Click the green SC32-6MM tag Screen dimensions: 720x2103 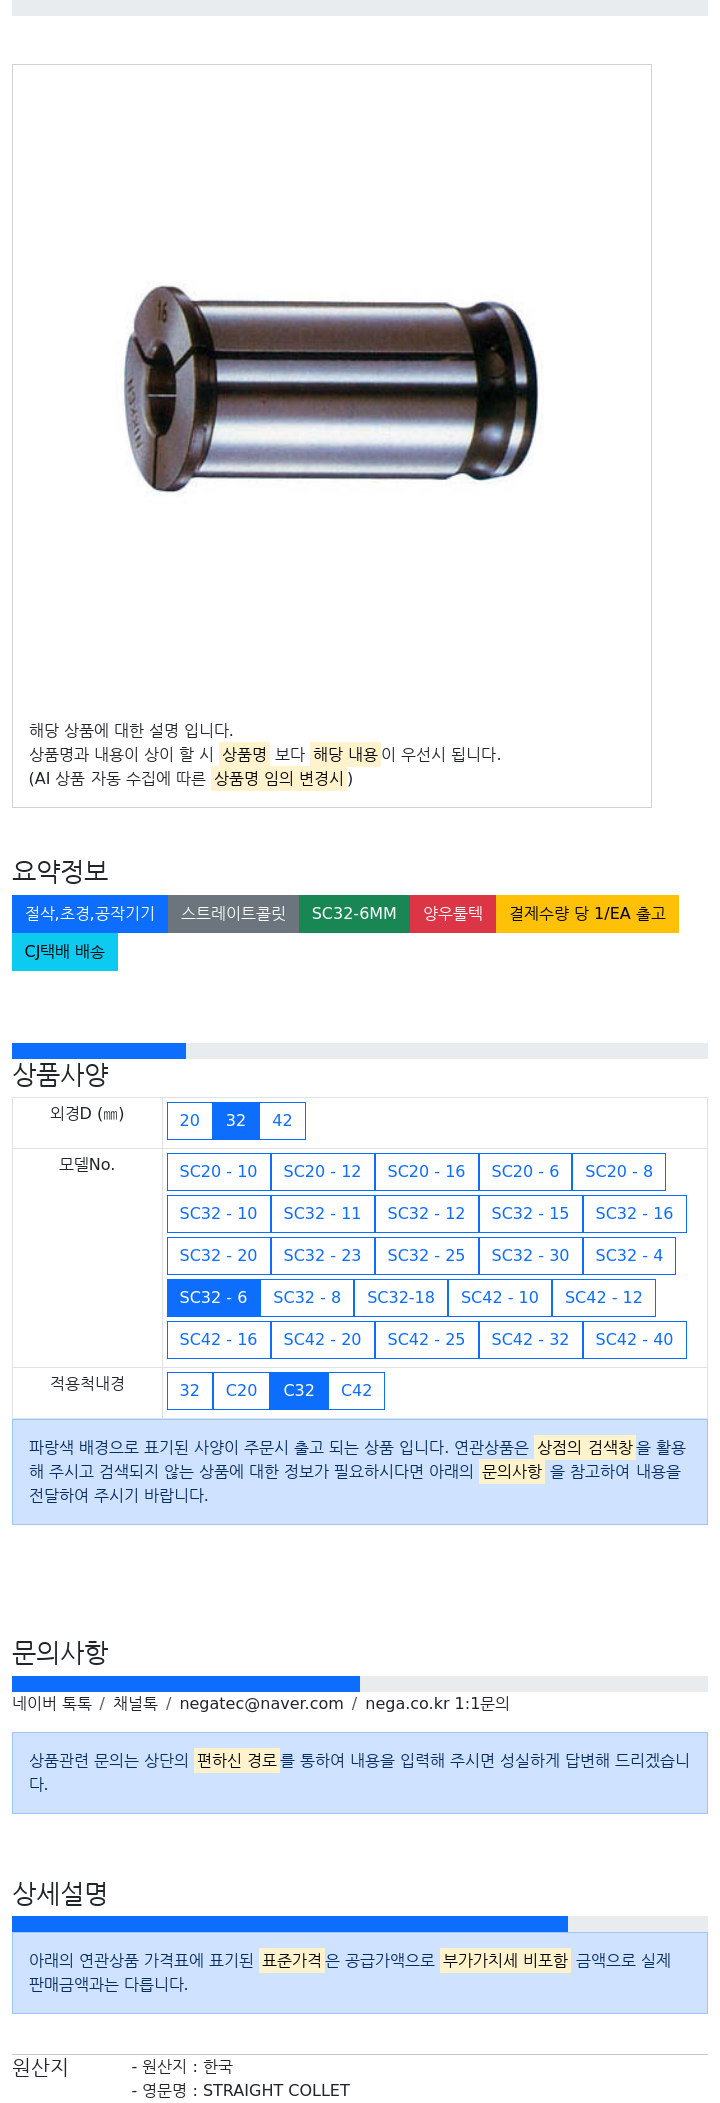tap(354, 914)
